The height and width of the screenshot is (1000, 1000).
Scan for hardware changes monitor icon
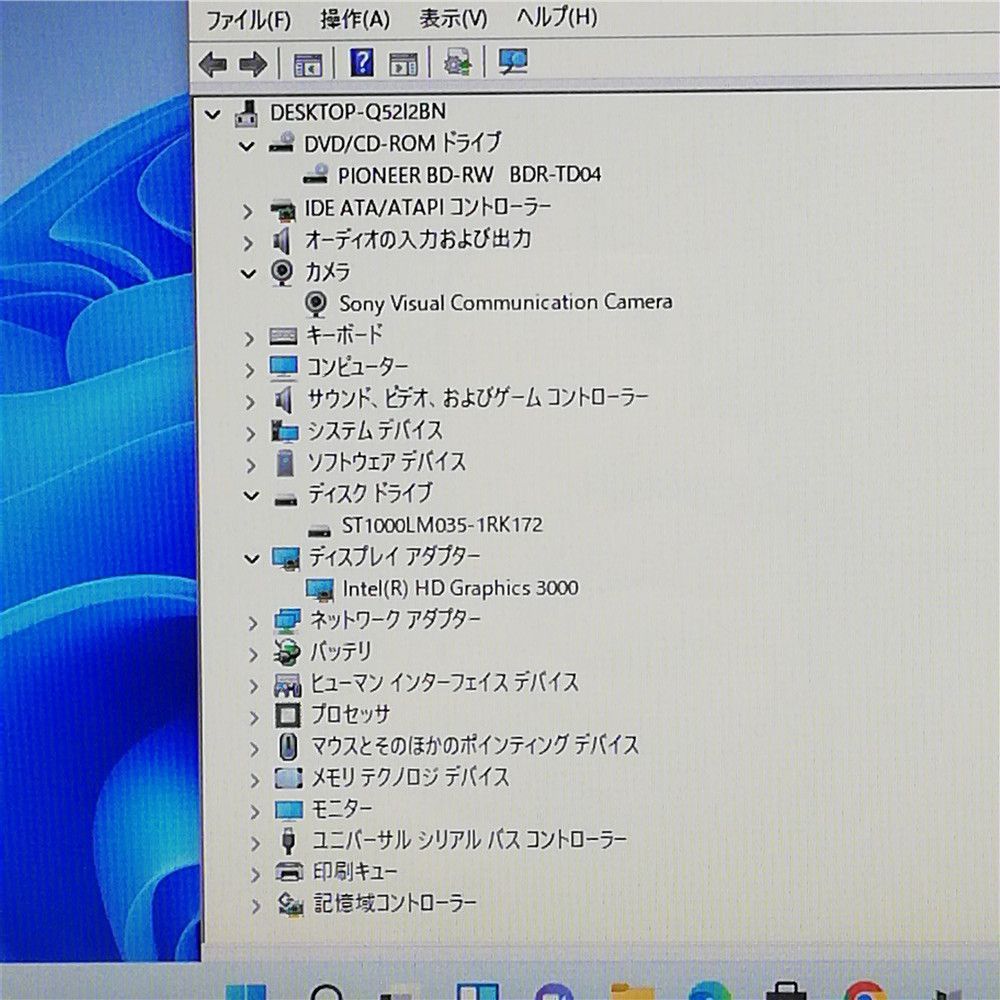tap(513, 62)
